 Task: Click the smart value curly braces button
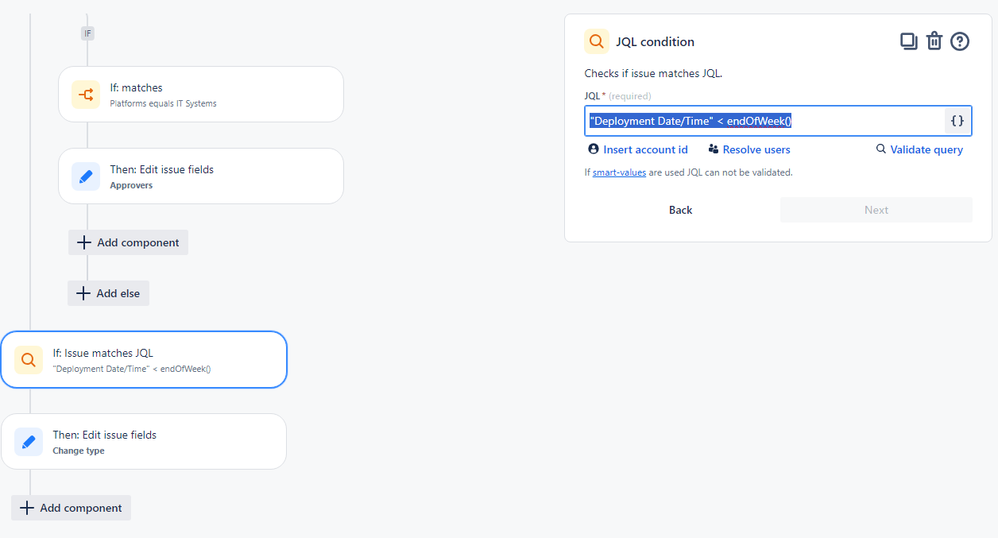click(x=957, y=121)
